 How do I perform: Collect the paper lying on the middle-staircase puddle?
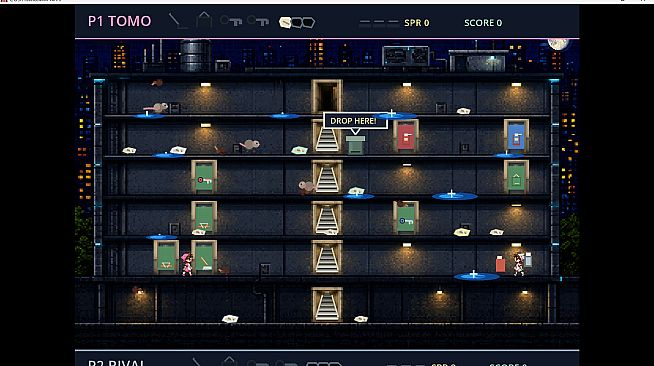(357, 191)
